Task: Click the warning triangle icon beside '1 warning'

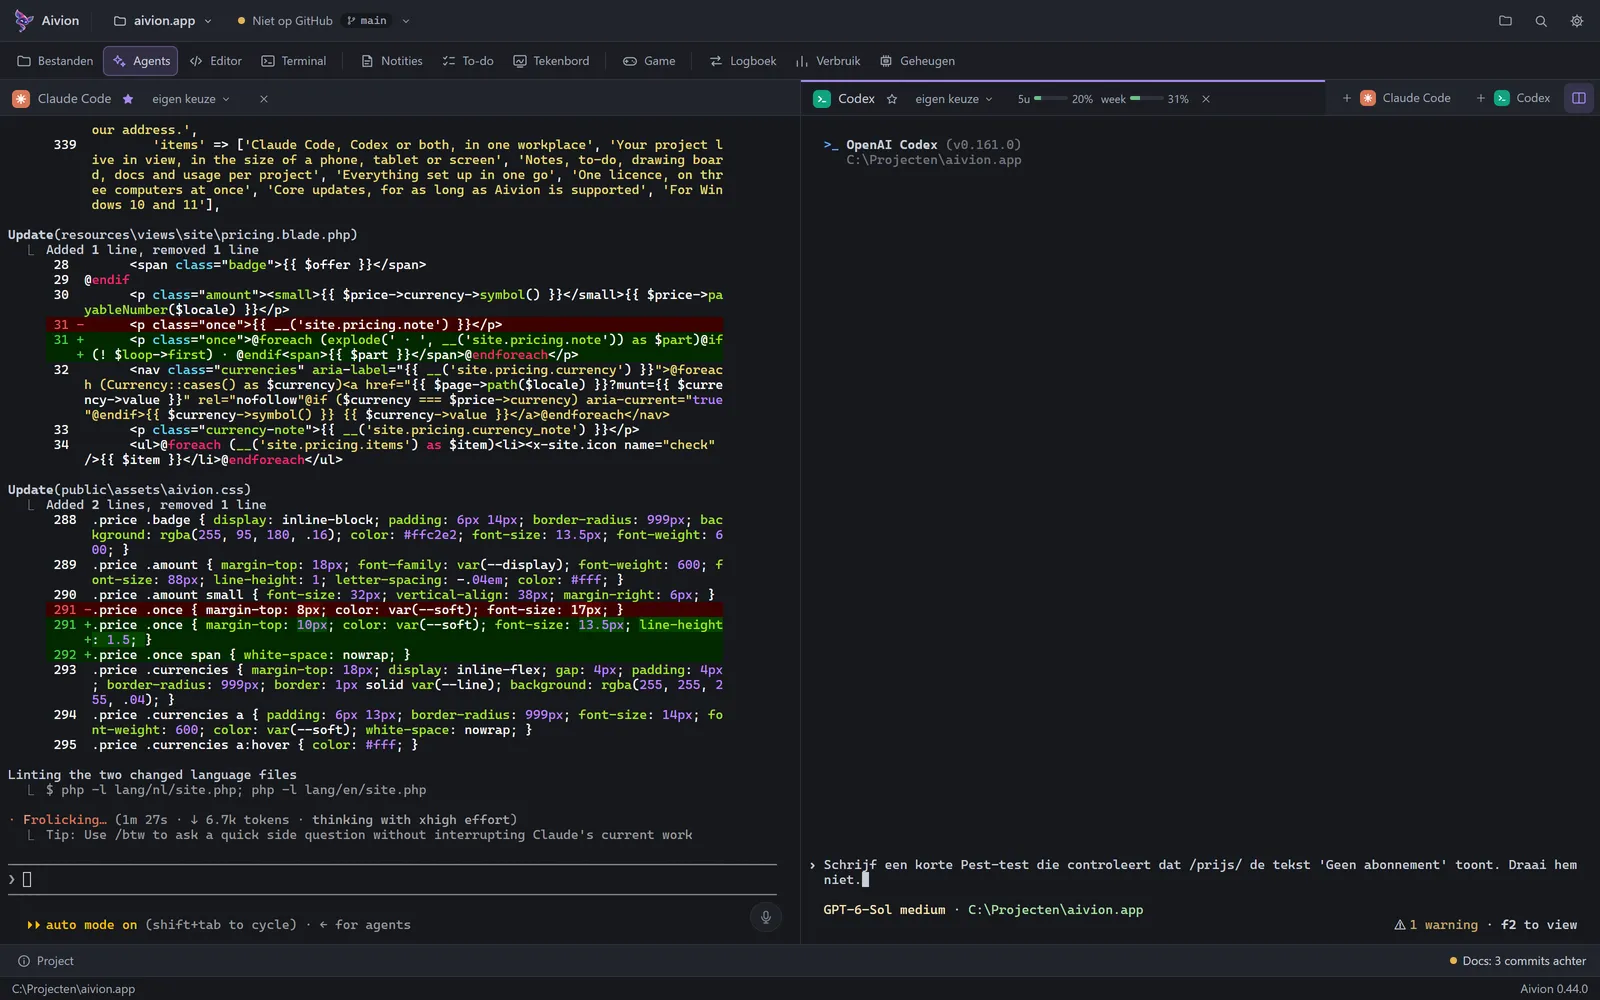Action: coord(1400,925)
